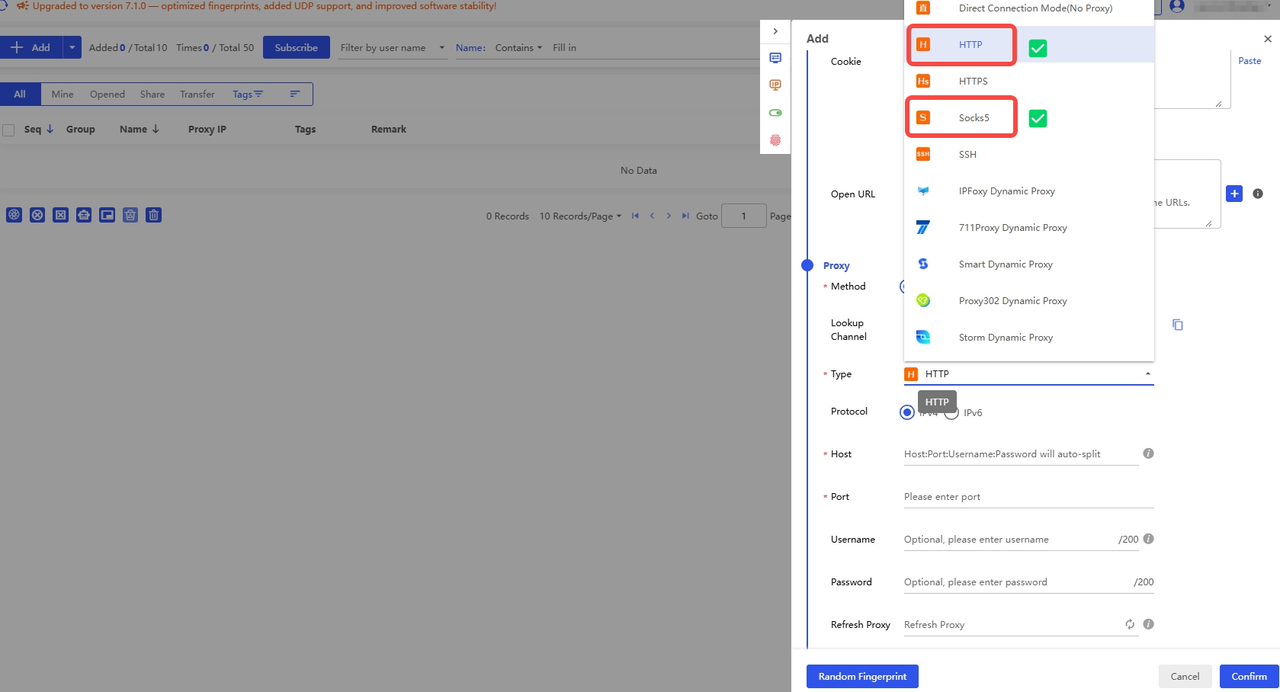Click the trash icon in bottom-left toolbar
The width and height of the screenshot is (1280, 692).
click(153, 215)
